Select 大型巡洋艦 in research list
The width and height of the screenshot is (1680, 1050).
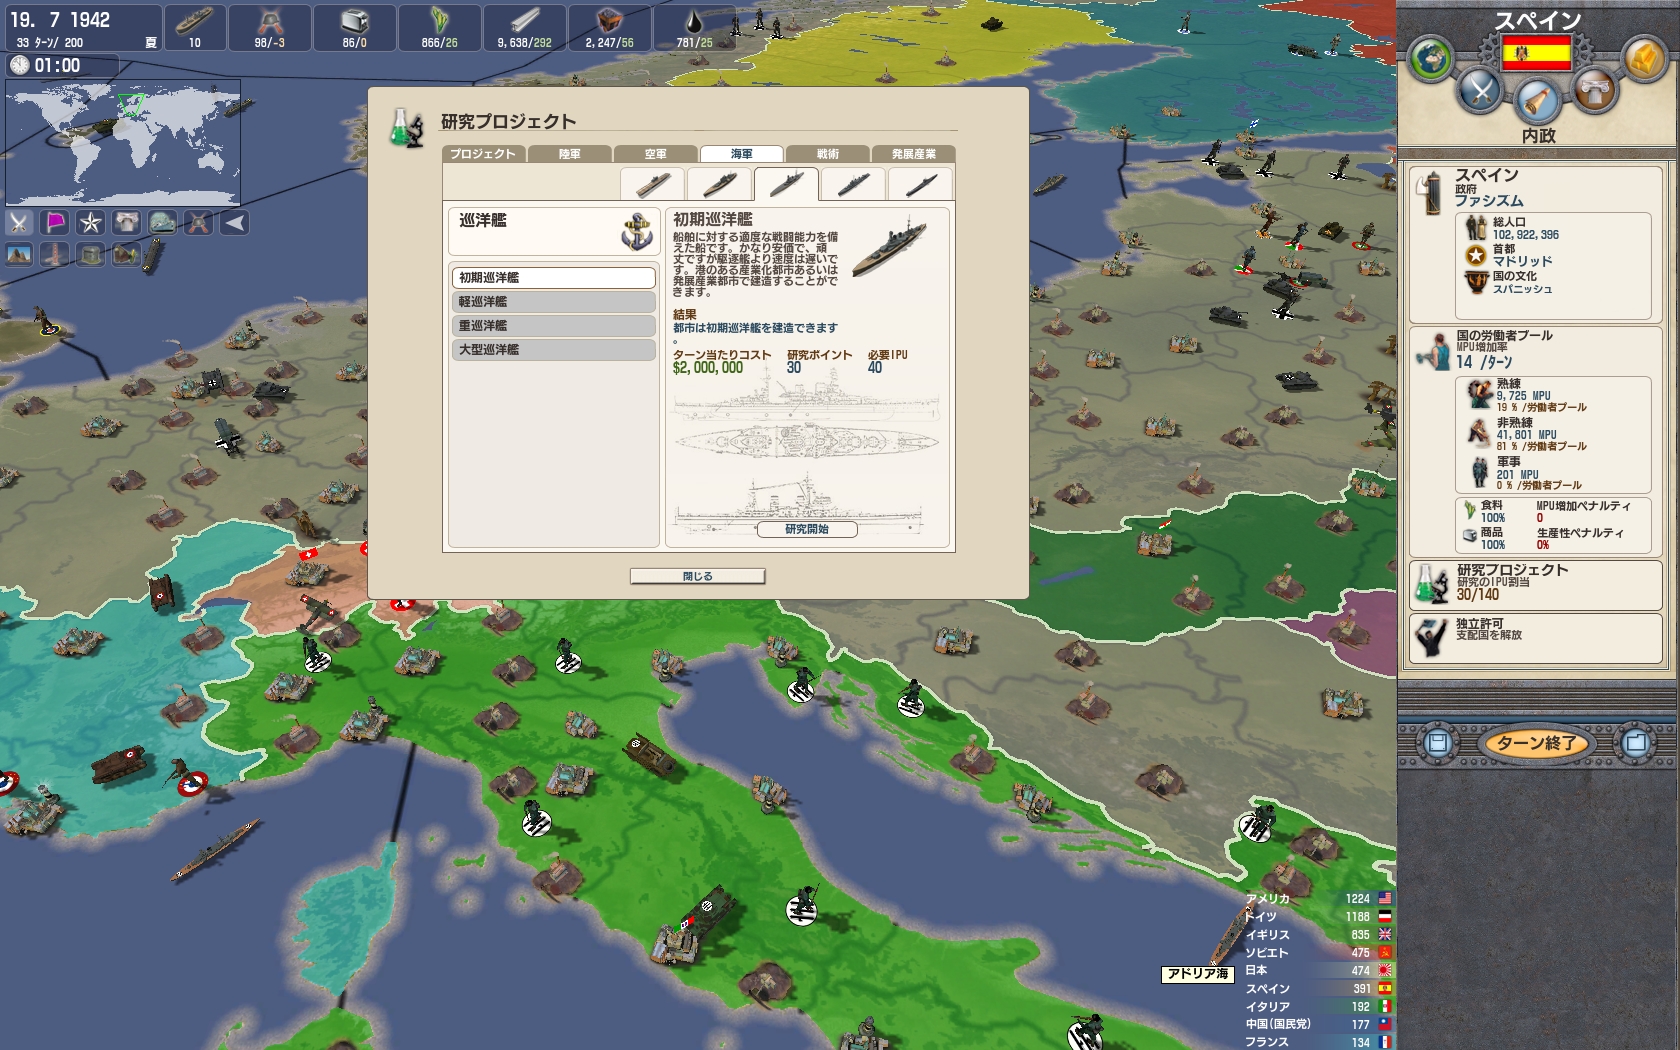553,349
